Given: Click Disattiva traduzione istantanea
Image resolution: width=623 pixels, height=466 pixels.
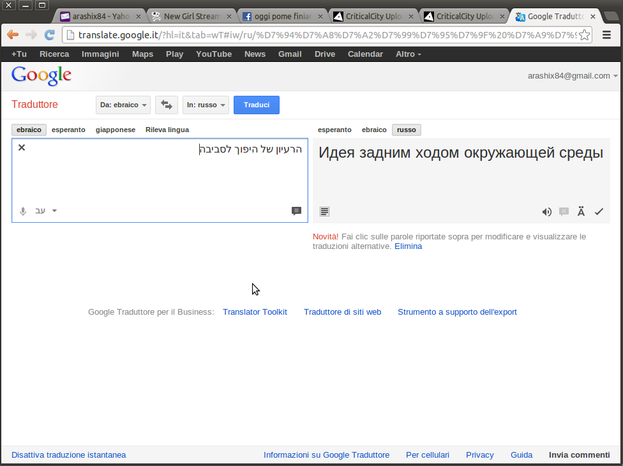Looking at the screenshot, I should pyautogui.click(x=69, y=455).
